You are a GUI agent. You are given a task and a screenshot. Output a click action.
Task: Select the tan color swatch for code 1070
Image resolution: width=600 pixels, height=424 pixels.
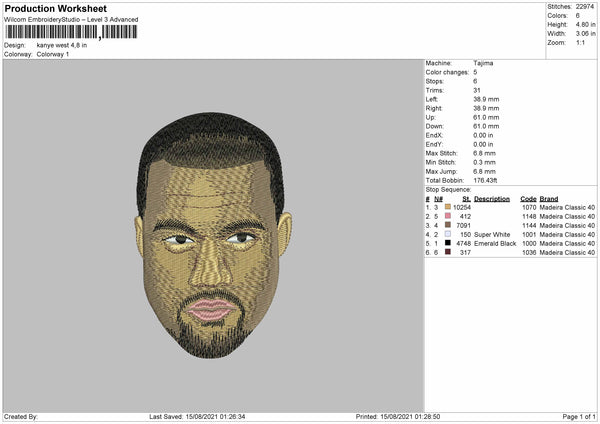pos(448,207)
